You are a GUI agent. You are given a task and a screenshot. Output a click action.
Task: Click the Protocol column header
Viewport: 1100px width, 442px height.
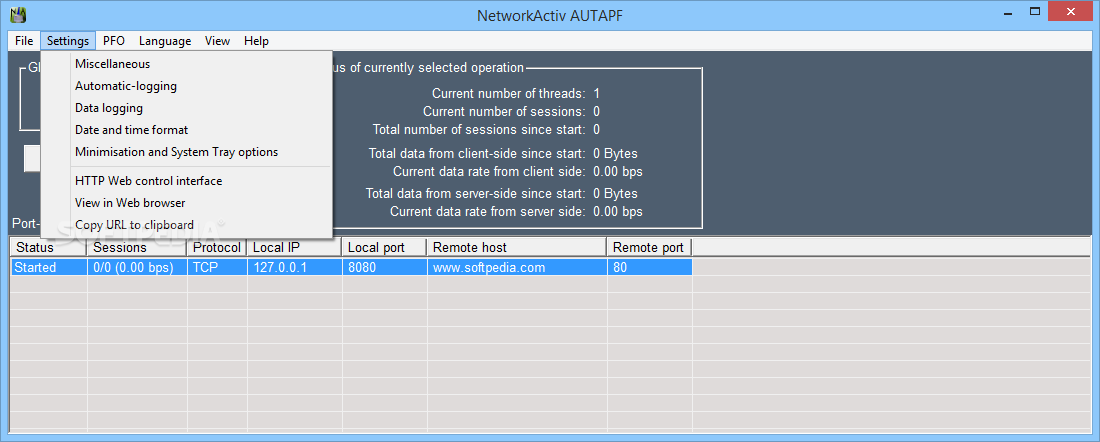217,247
